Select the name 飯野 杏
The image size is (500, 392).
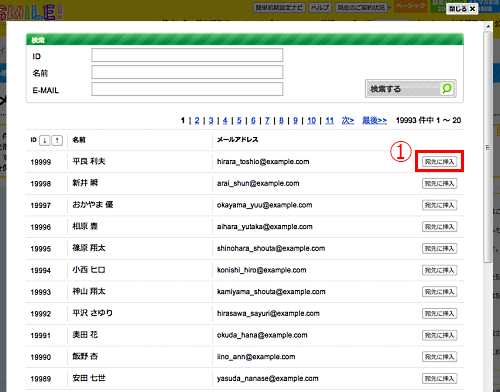coord(85,356)
